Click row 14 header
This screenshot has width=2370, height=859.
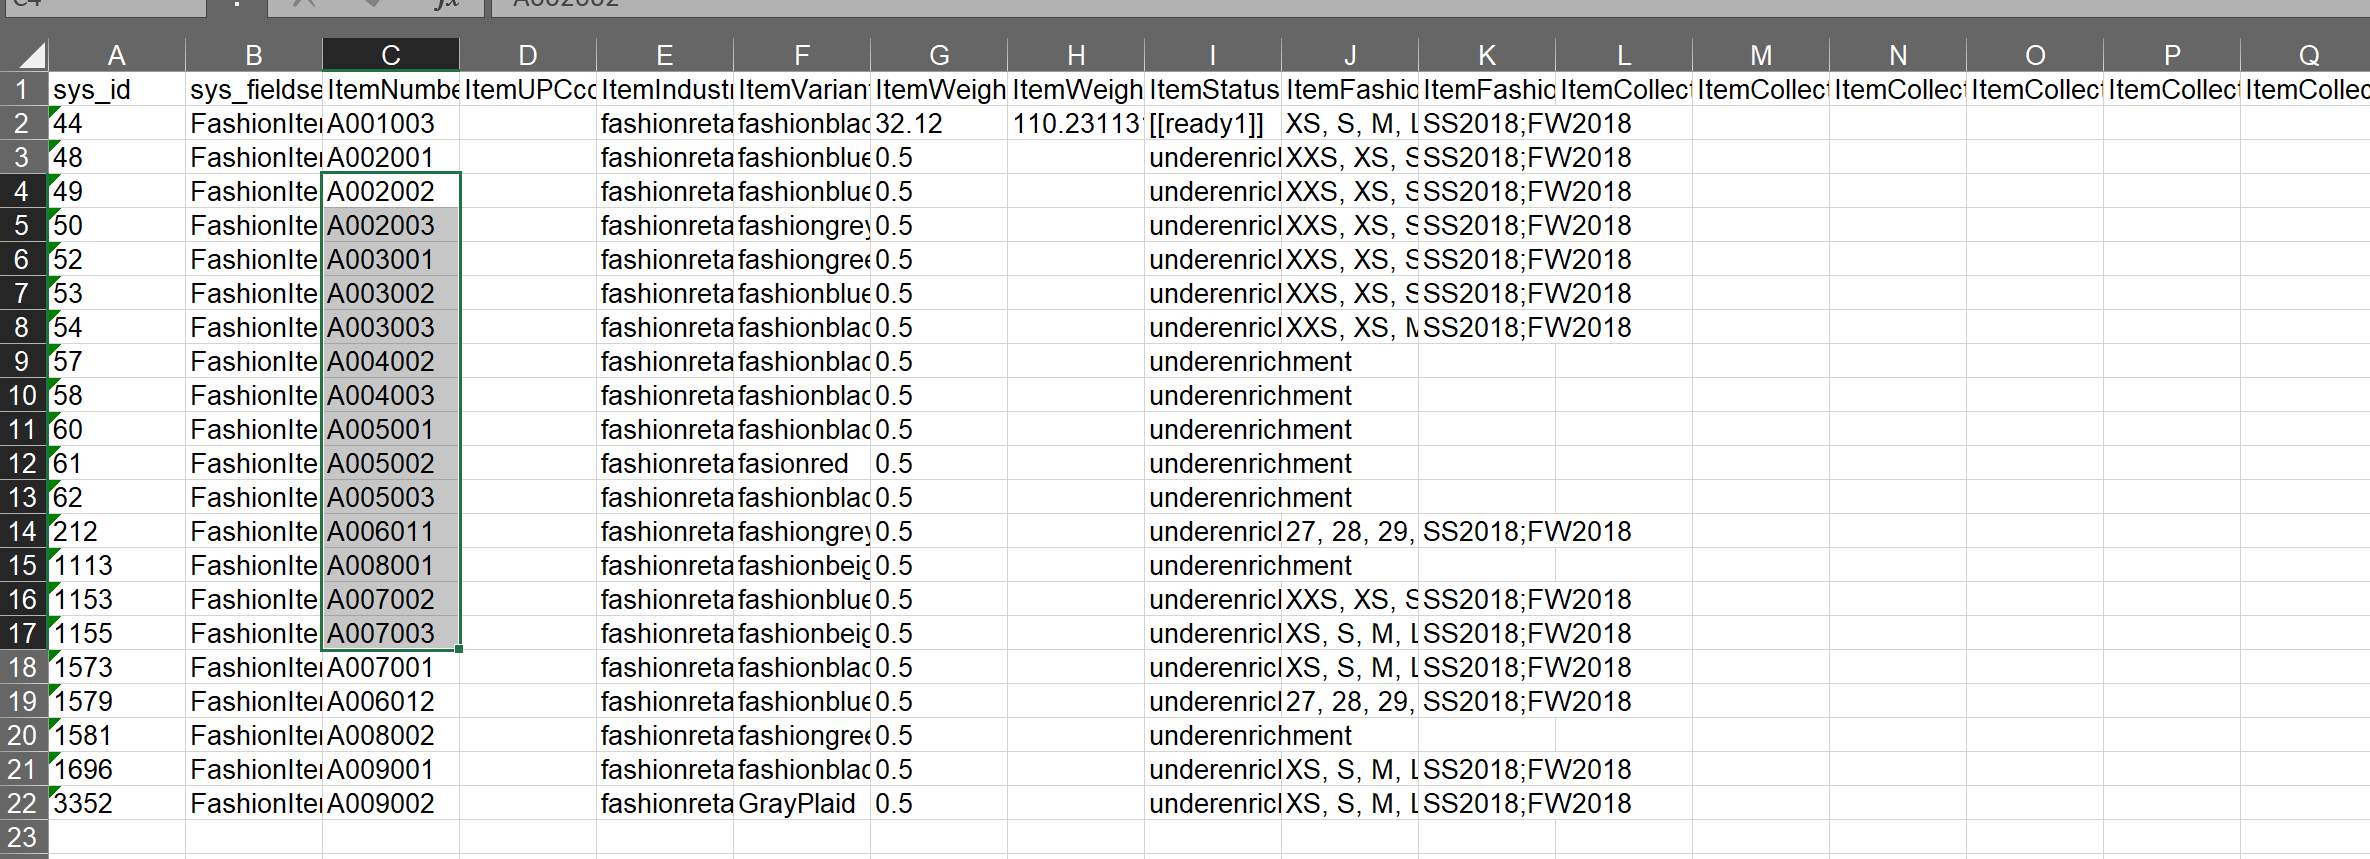point(22,532)
